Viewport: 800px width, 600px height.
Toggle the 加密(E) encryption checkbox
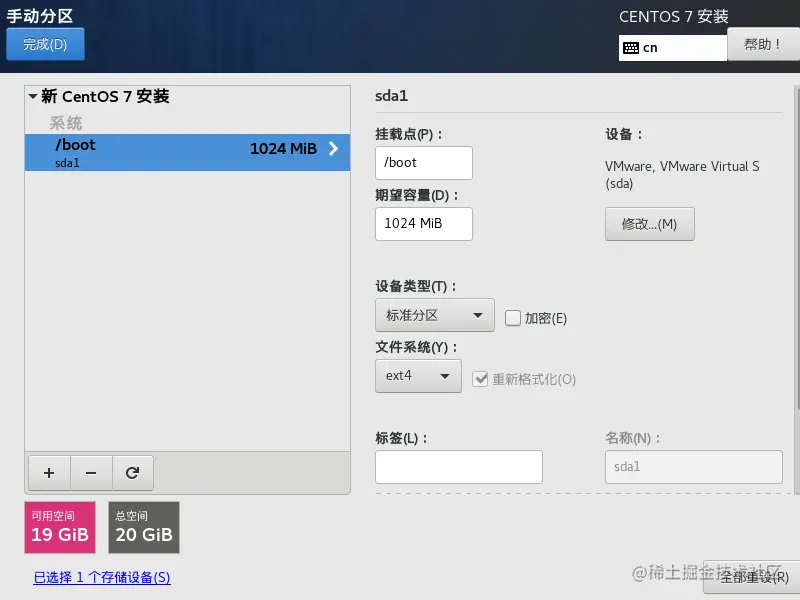(512, 318)
